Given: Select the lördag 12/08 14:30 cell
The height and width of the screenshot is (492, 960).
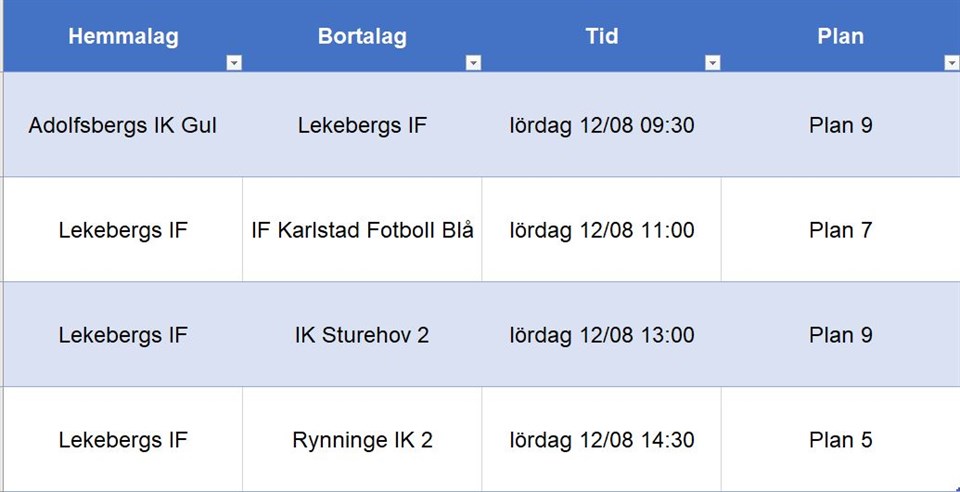Looking at the screenshot, I should point(601,439).
